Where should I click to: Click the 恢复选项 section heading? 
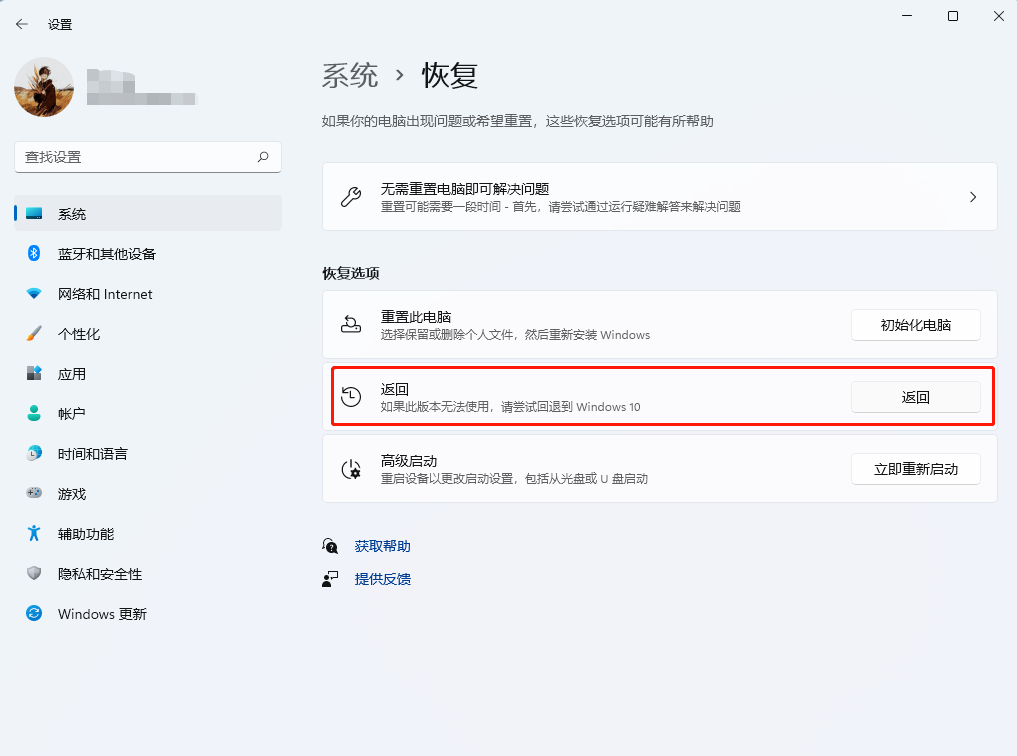(x=351, y=273)
